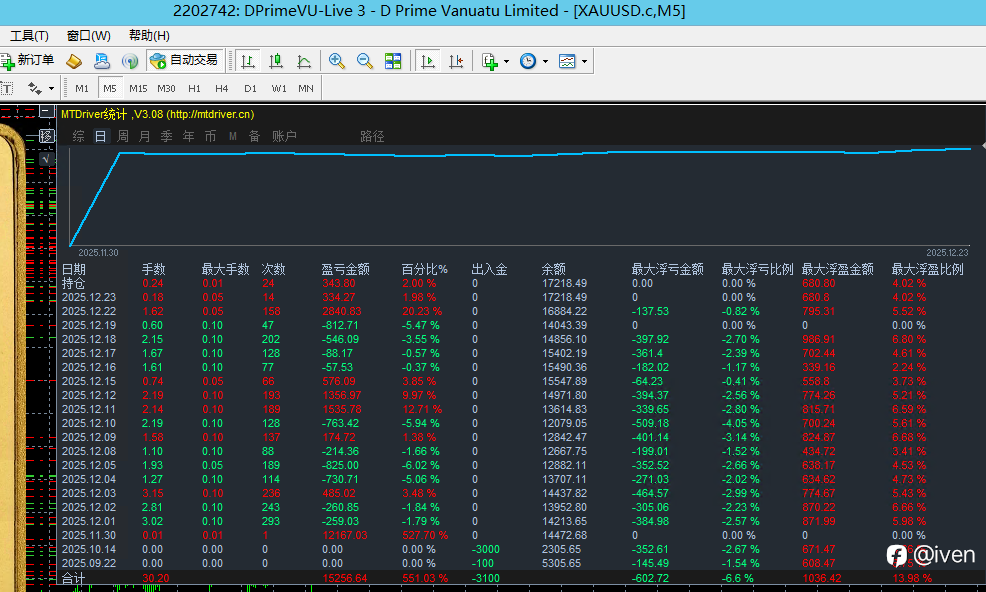Open the 帮助(H) menu
The image size is (986, 592).
pyautogui.click(x=149, y=36)
